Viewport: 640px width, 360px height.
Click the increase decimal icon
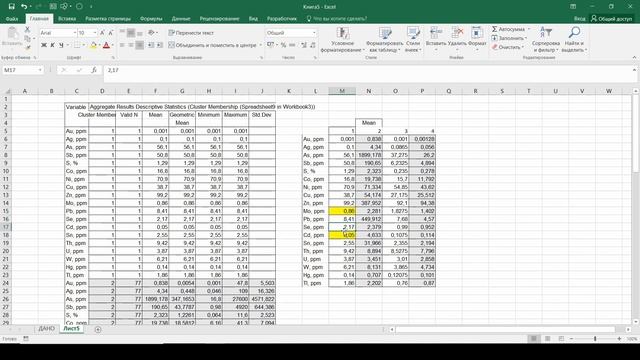(304, 45)
